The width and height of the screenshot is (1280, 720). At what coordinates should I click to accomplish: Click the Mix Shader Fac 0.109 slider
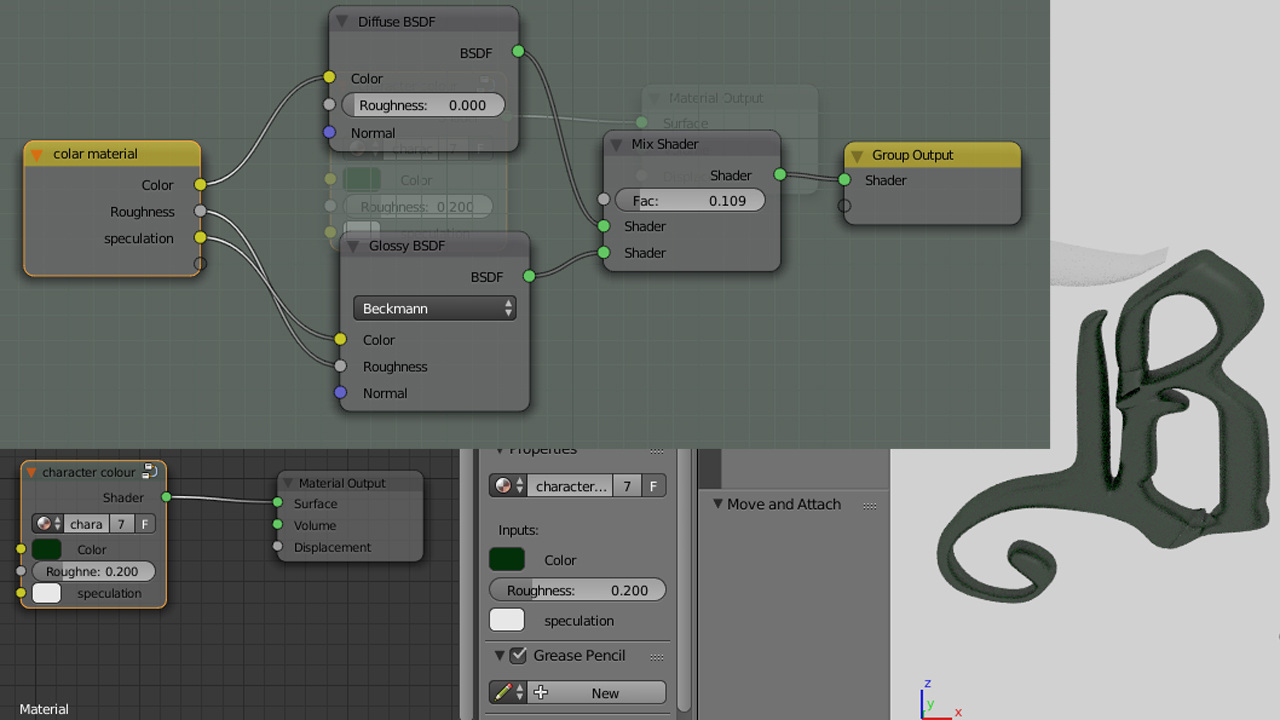pyautogui.click(x=689, y=200)
